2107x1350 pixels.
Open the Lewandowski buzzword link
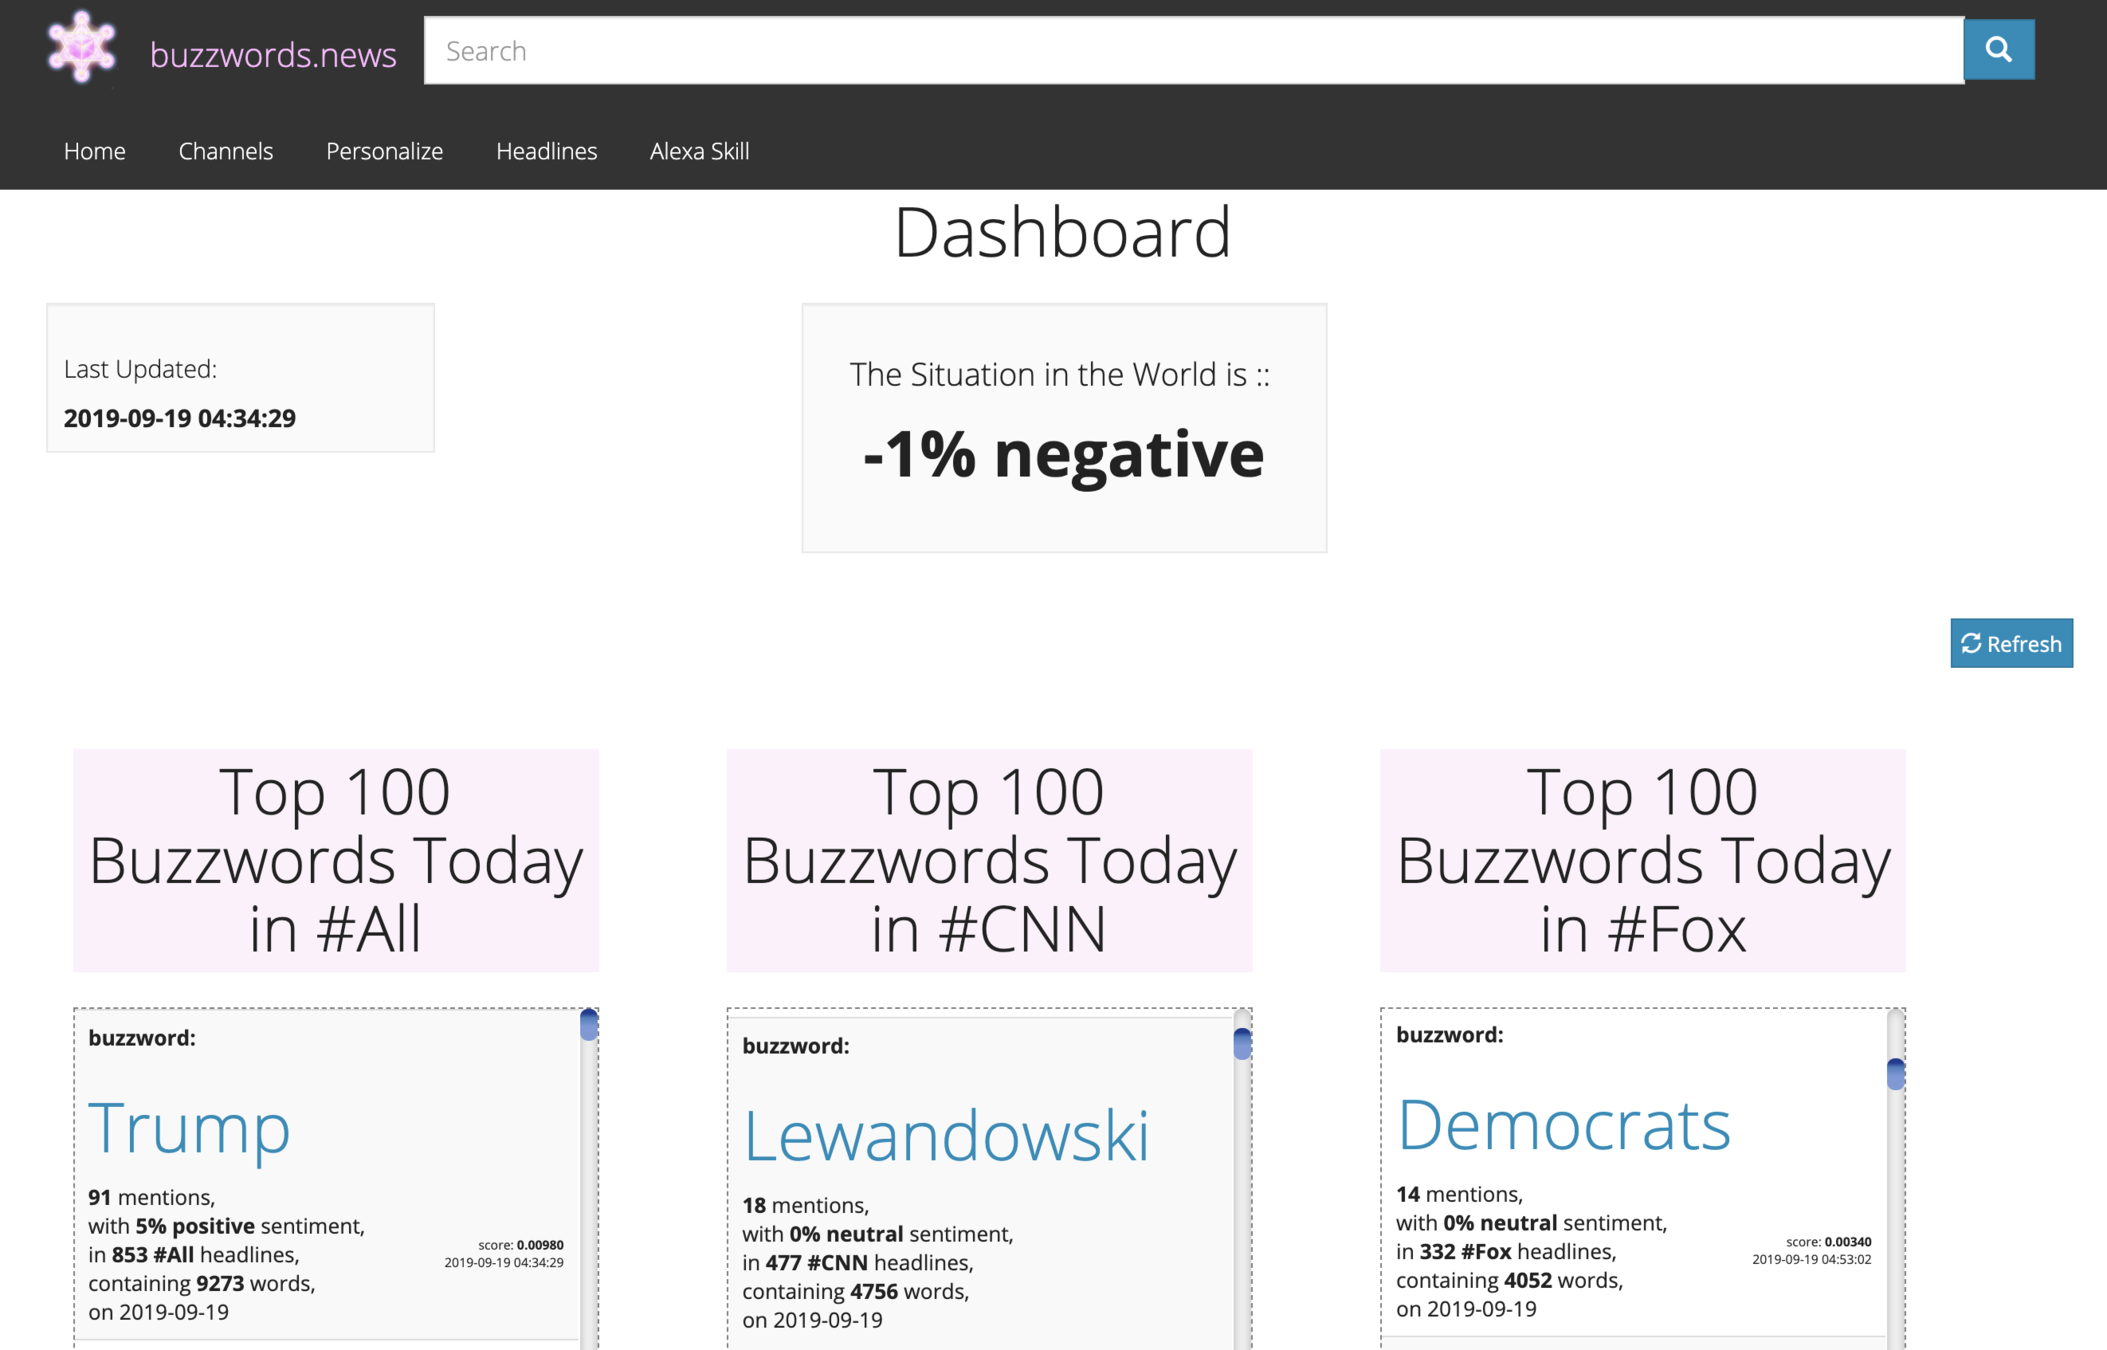[x=945, y=1136]
